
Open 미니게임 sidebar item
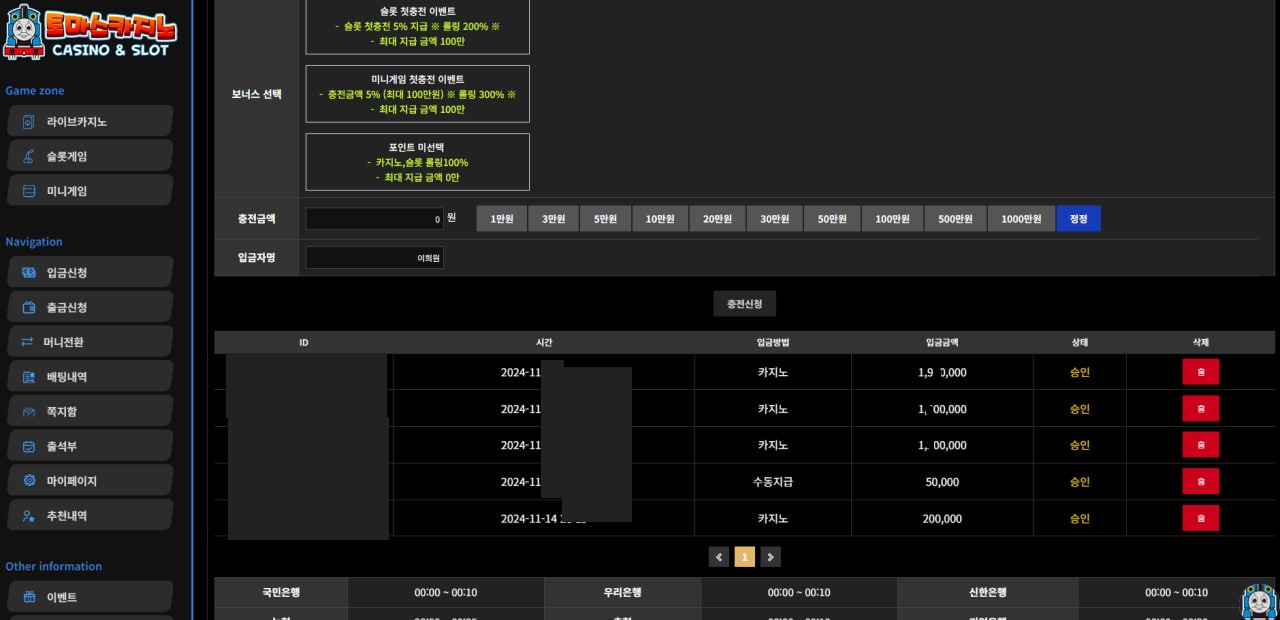90,191
